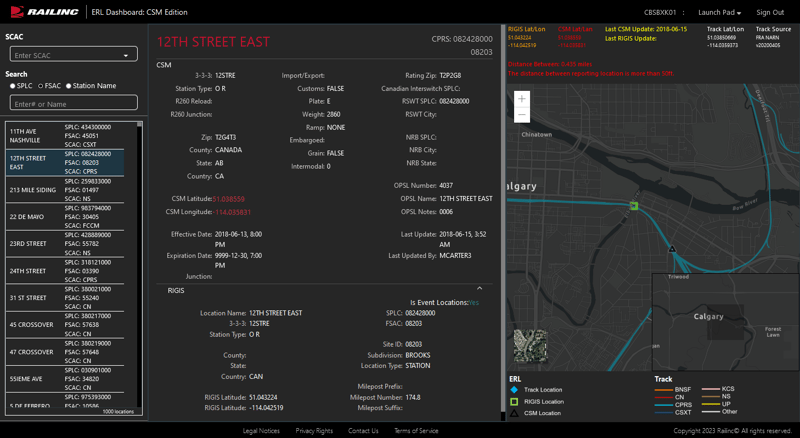Select 24TH STREET location

pos(65,271)
